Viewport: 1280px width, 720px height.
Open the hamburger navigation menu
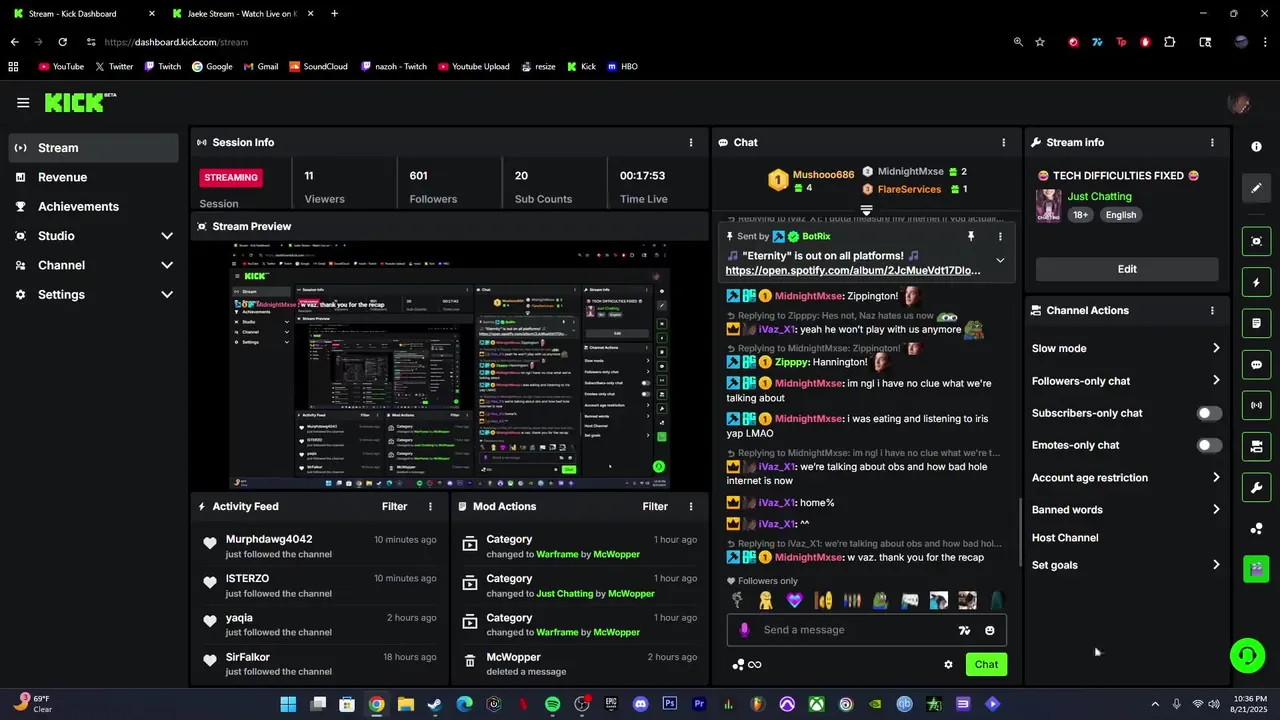[x=23, y=102]
